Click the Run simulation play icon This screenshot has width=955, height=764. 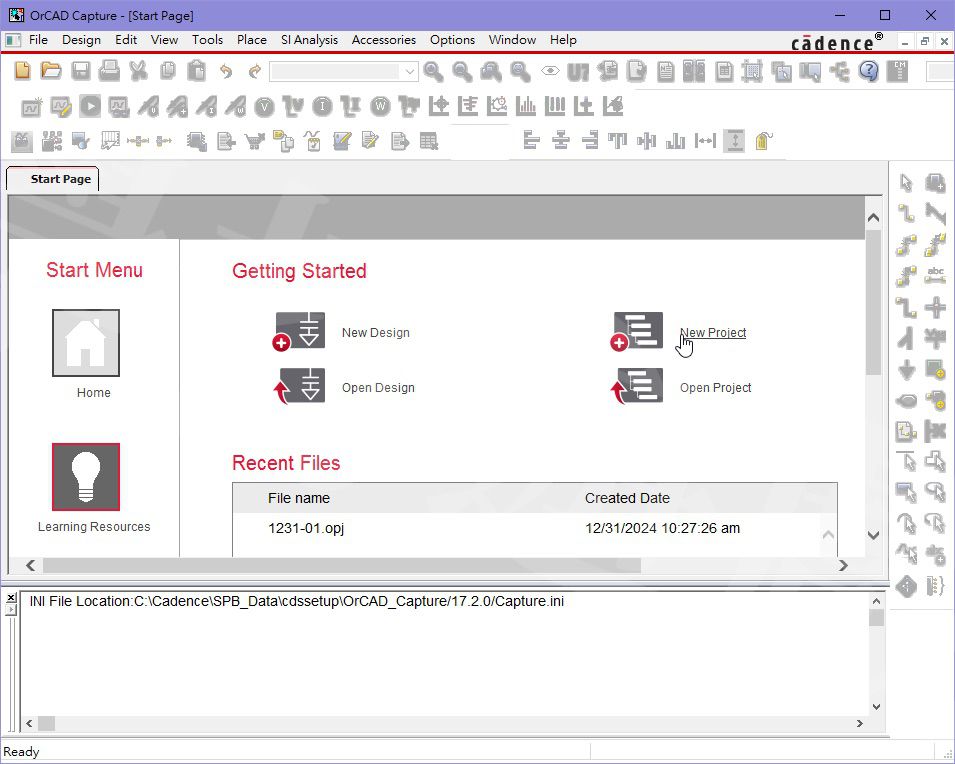point(90,107)
